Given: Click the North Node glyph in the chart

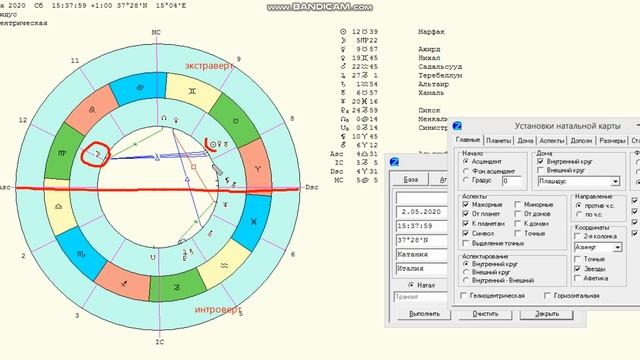Looking at the screenshot, I should coord(164,118).
